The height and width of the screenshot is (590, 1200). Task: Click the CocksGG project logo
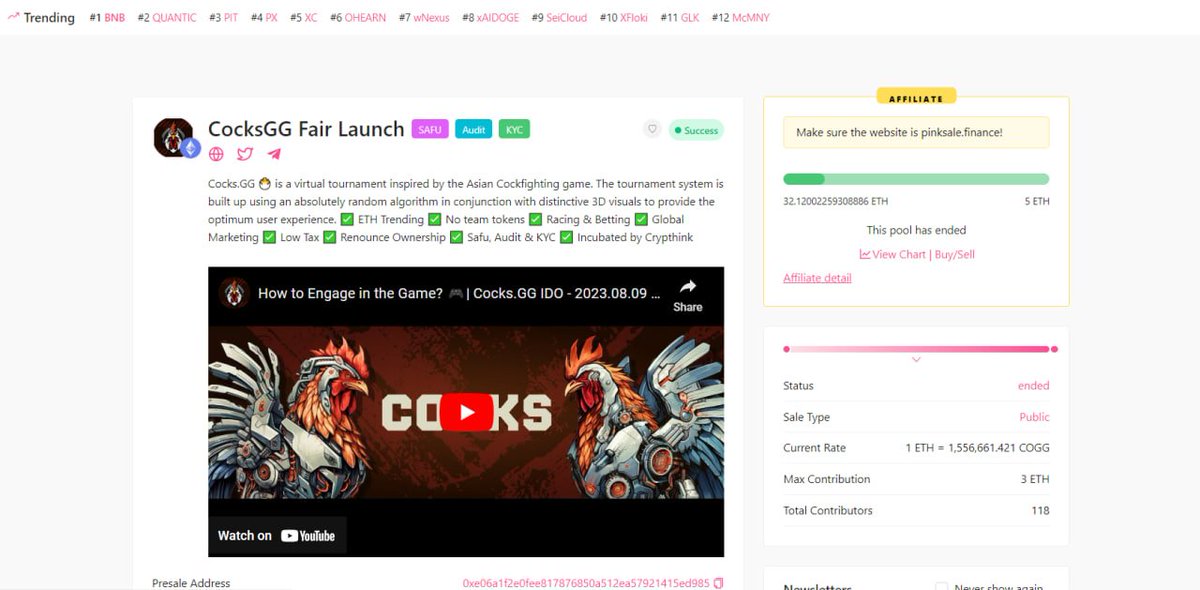pyautogui.click(x=174, y=137)
